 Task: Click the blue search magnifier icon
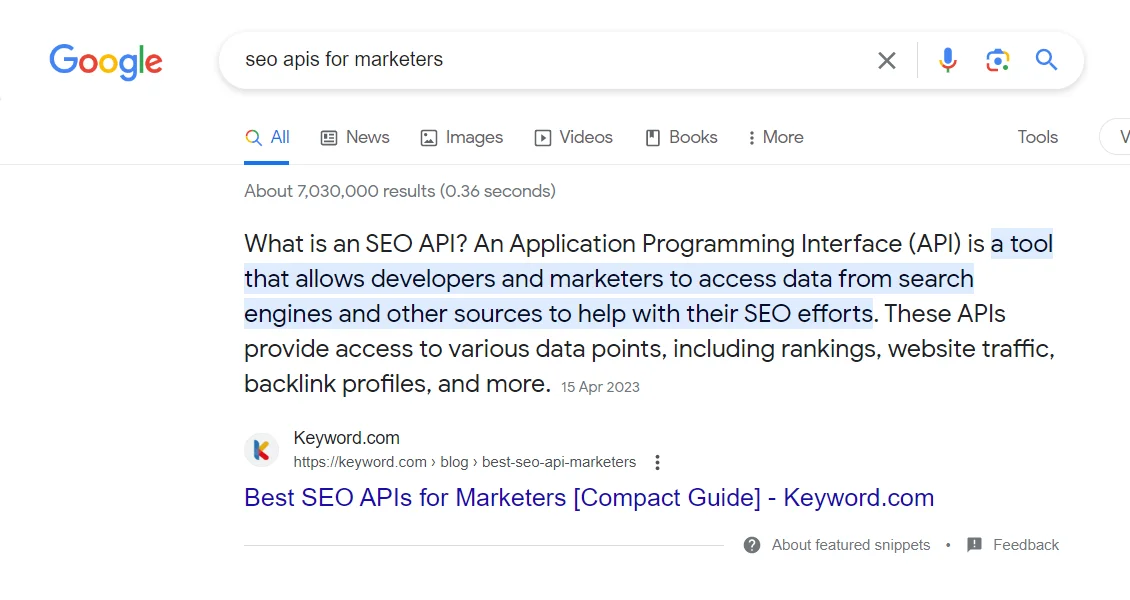tap(1046, 60)
